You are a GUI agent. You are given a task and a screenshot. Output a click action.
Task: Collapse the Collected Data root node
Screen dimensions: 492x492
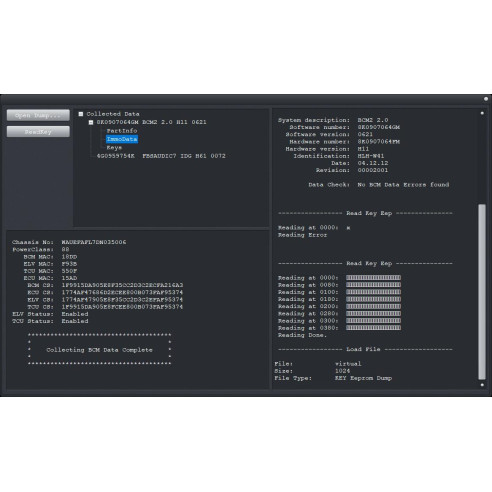click(x=81, y=114)
